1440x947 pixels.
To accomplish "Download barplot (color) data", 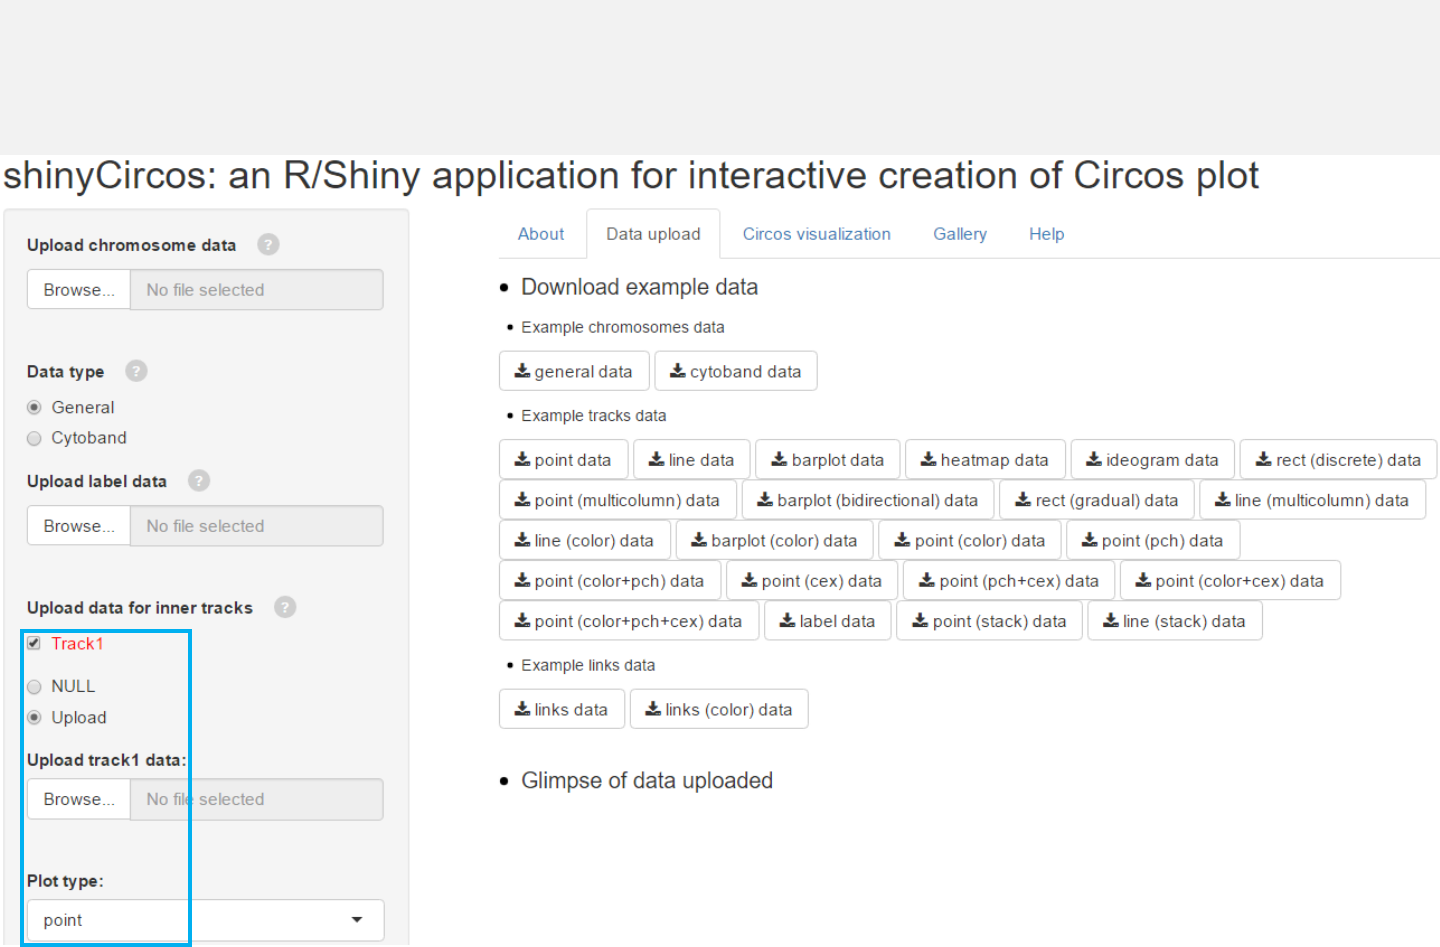I will [x=775, y=541].
